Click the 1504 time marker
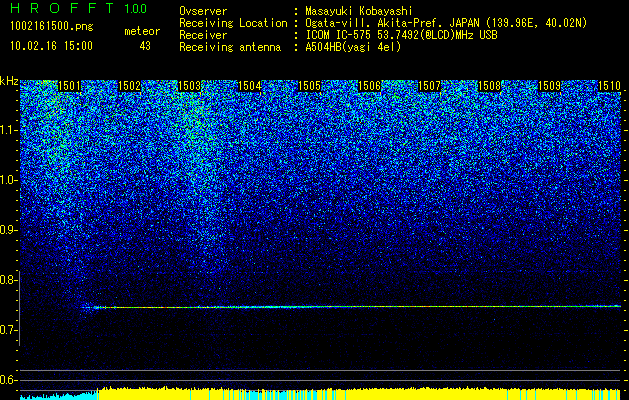This screenshot has height=400, width=629. [x=250, y=86]
